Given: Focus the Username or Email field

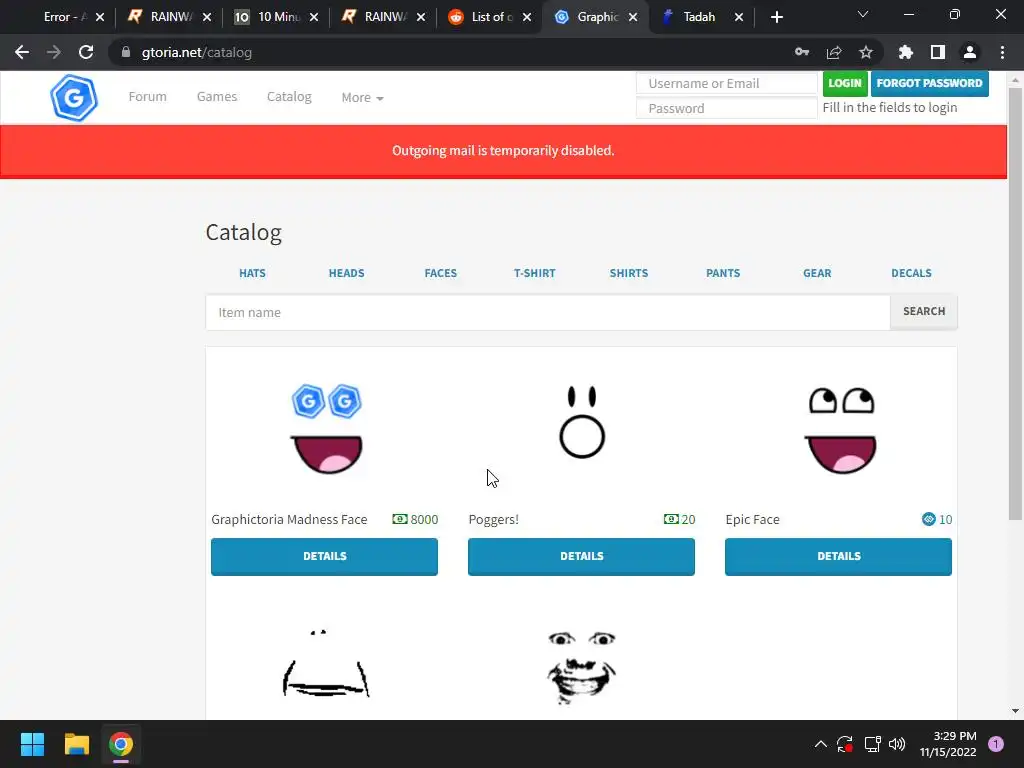Looking at the screenshot, I should 727,84.
